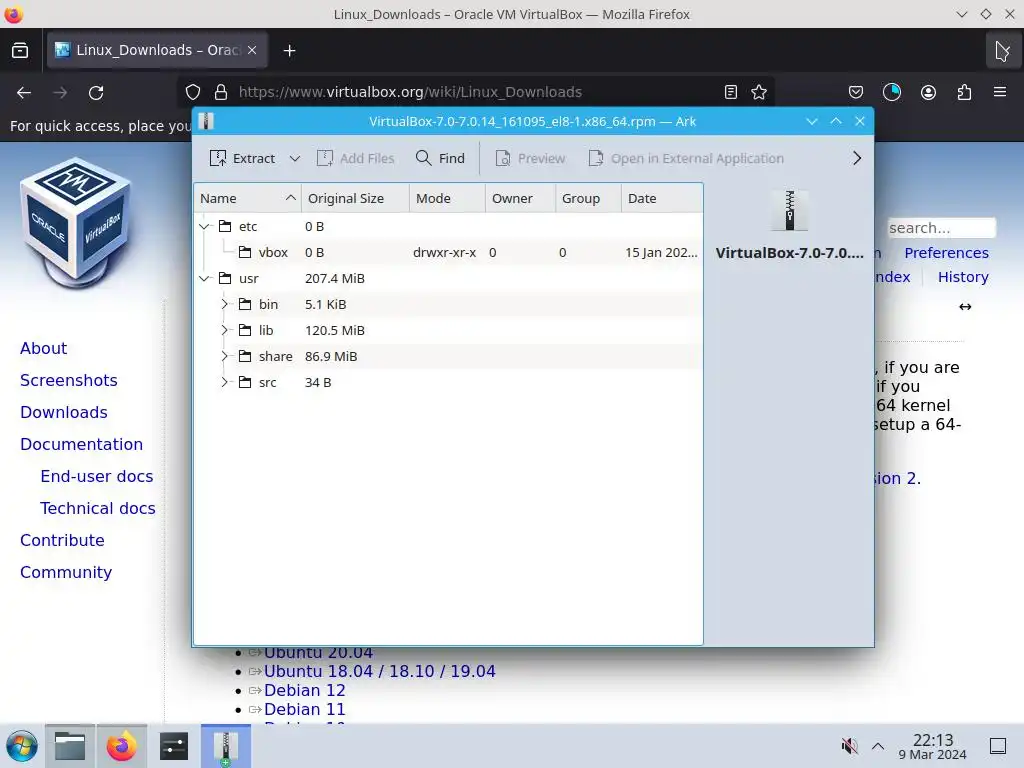Viewport: 1024px width, 768px height.
Task: Click the archive zip icon in info panel
Action: (x=790, y=211)
